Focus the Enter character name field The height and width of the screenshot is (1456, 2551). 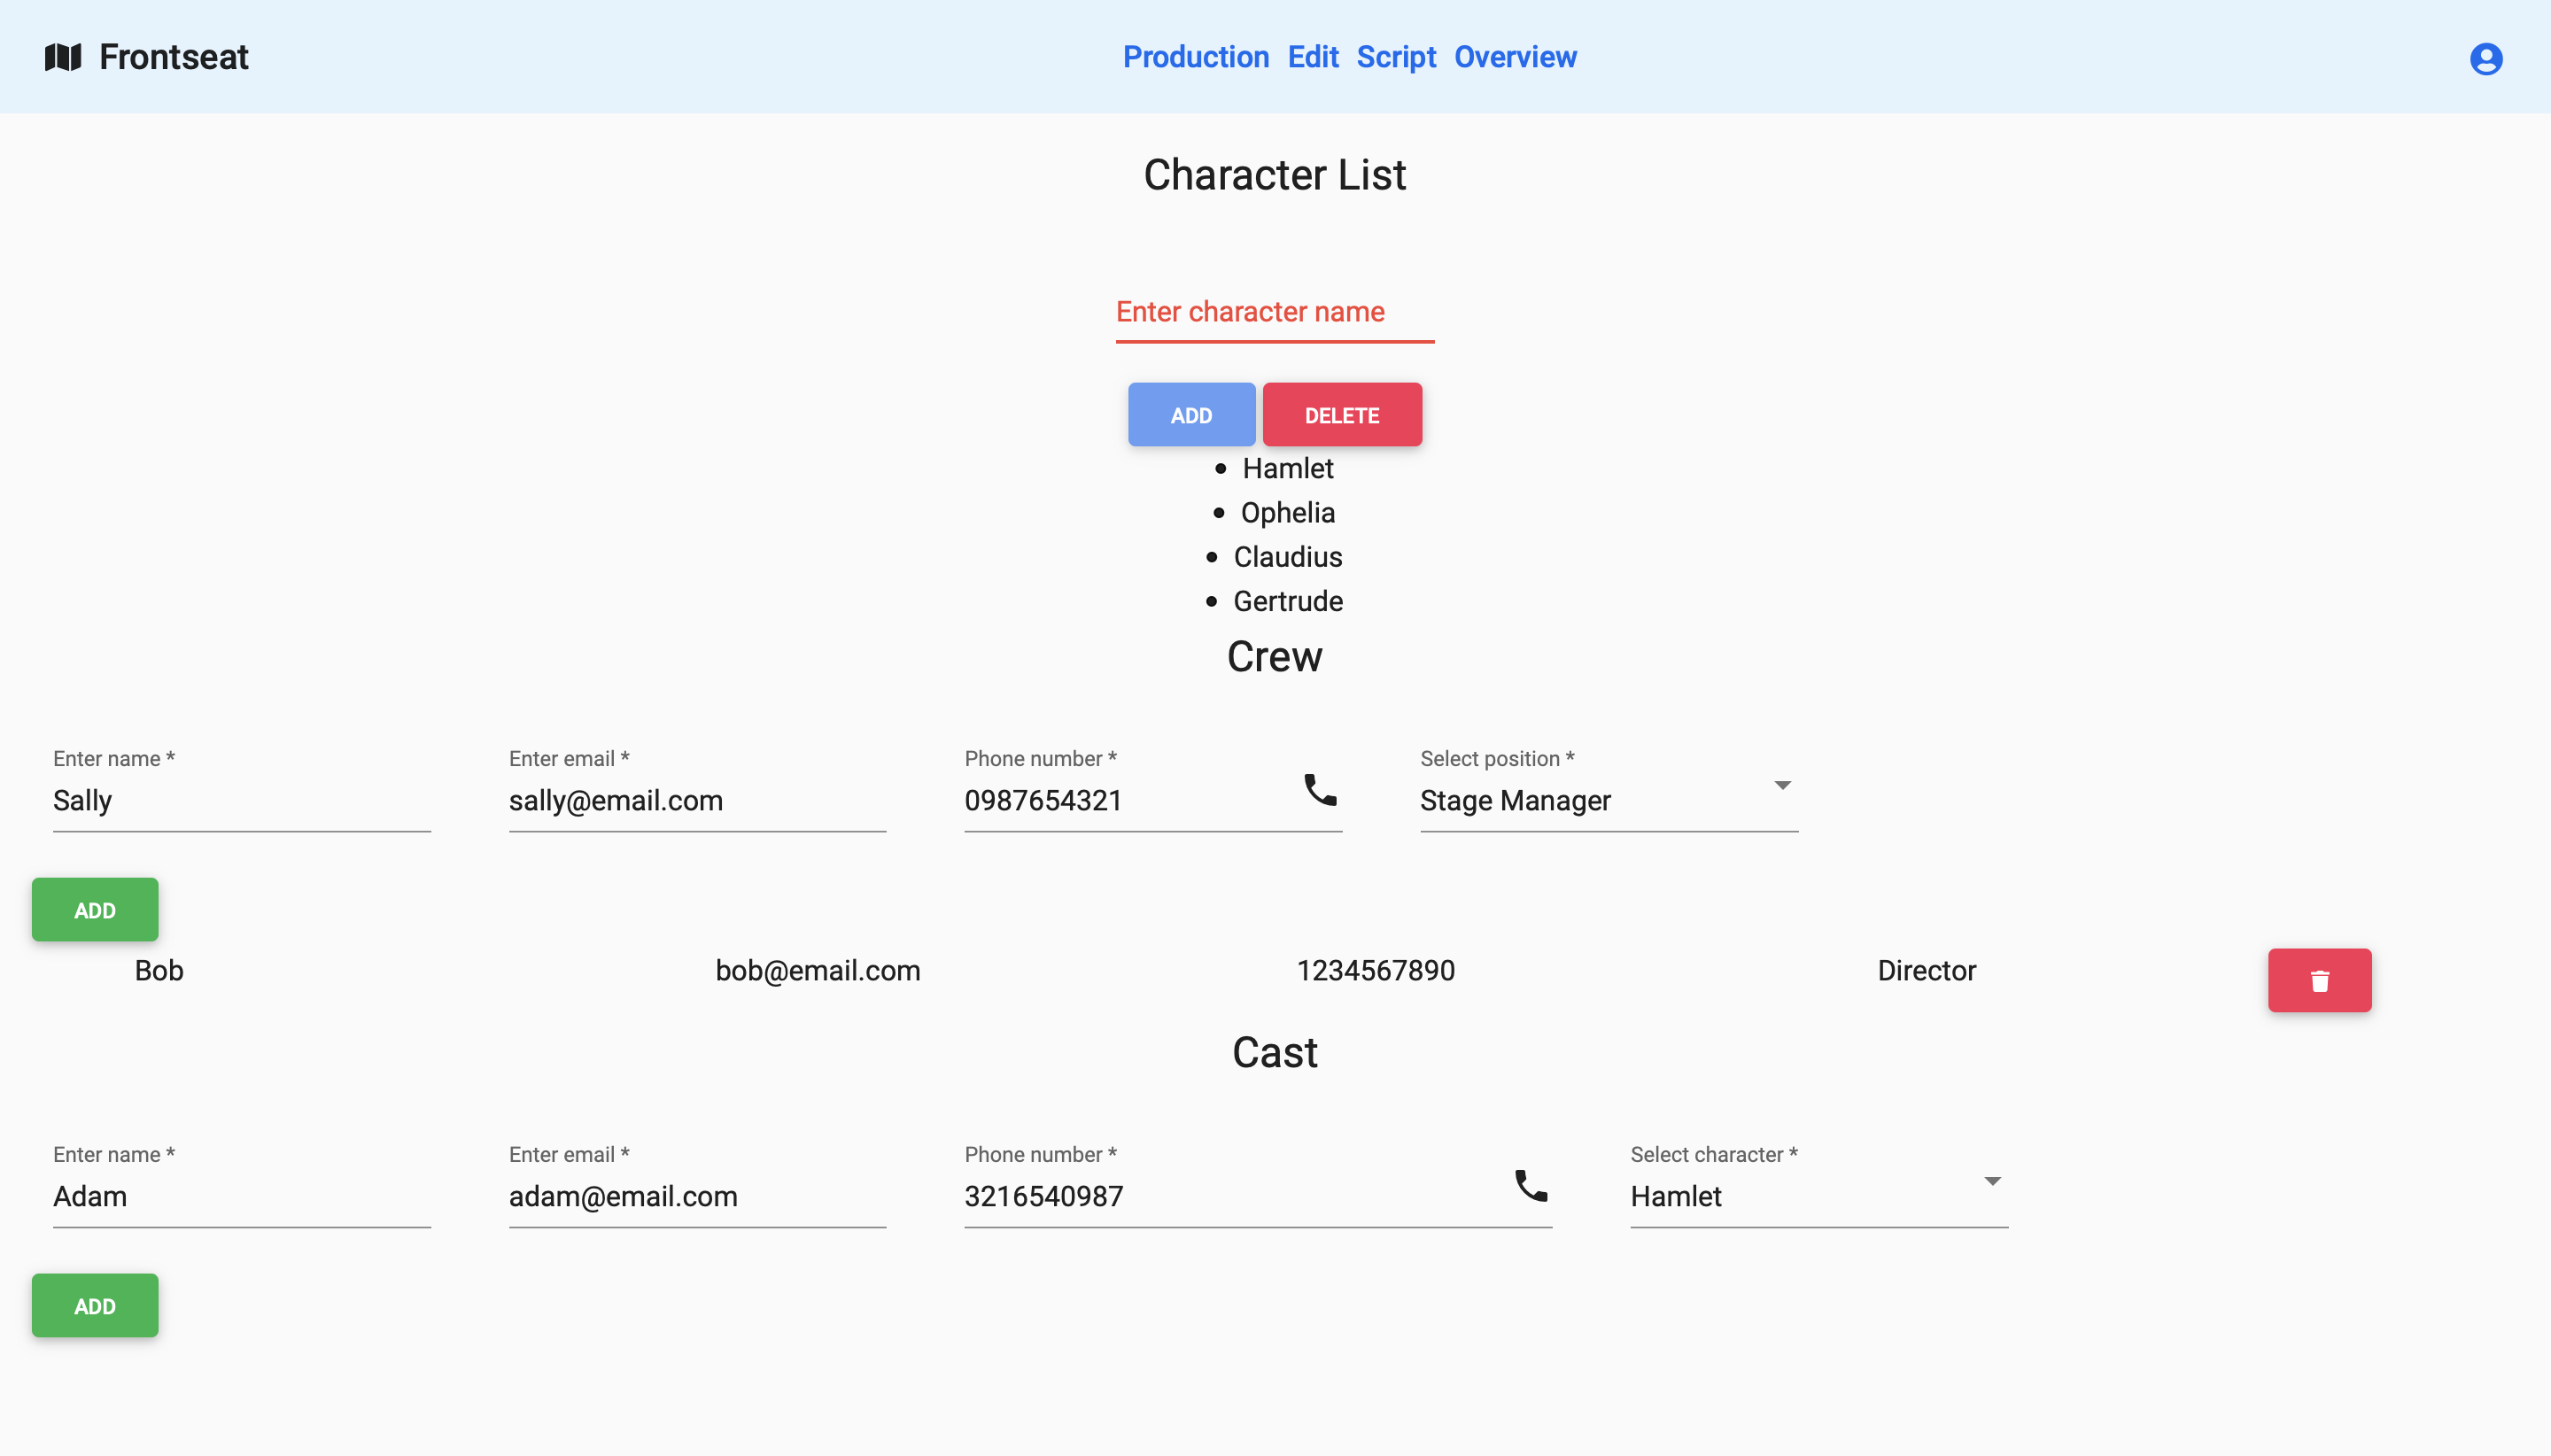[x=1274, y=313]
